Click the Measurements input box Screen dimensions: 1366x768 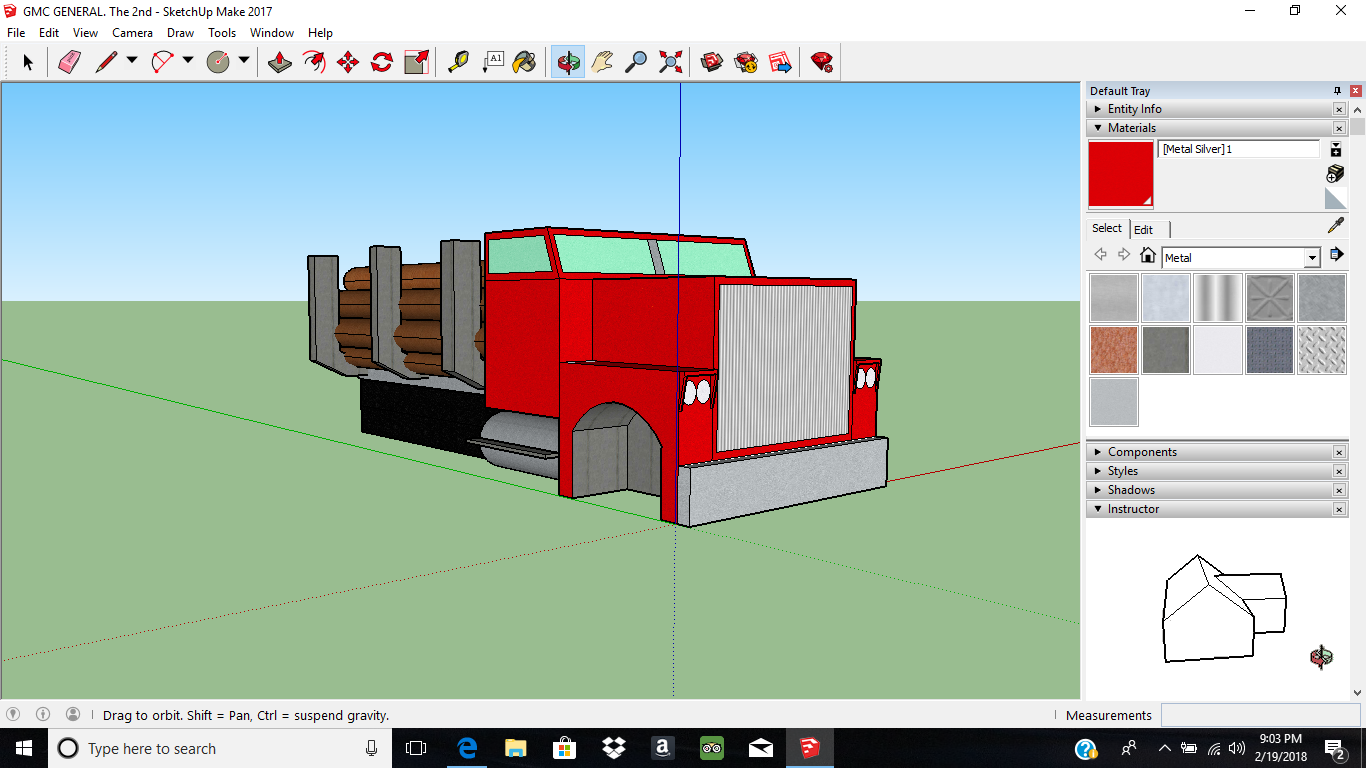pyautogui.click(x=1259, y=715)
